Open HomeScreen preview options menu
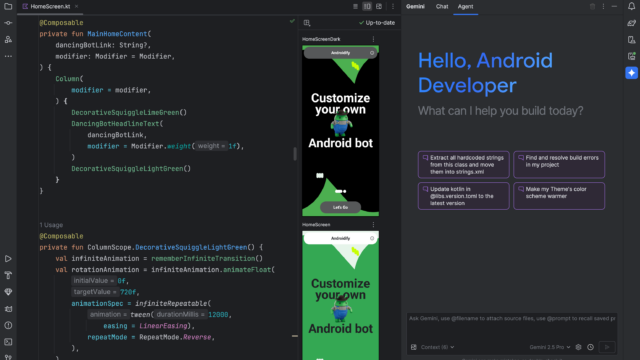The width and height of the screenshot is (640, 360). [x=373, y=224]
